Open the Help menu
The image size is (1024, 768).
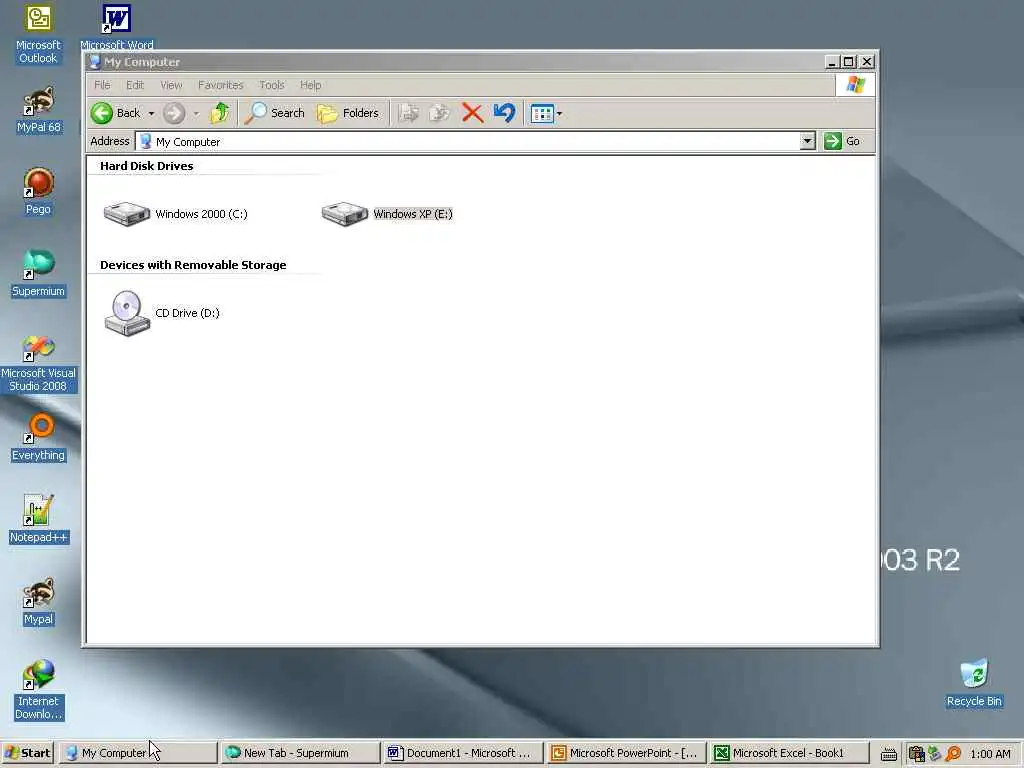(310, 85)
